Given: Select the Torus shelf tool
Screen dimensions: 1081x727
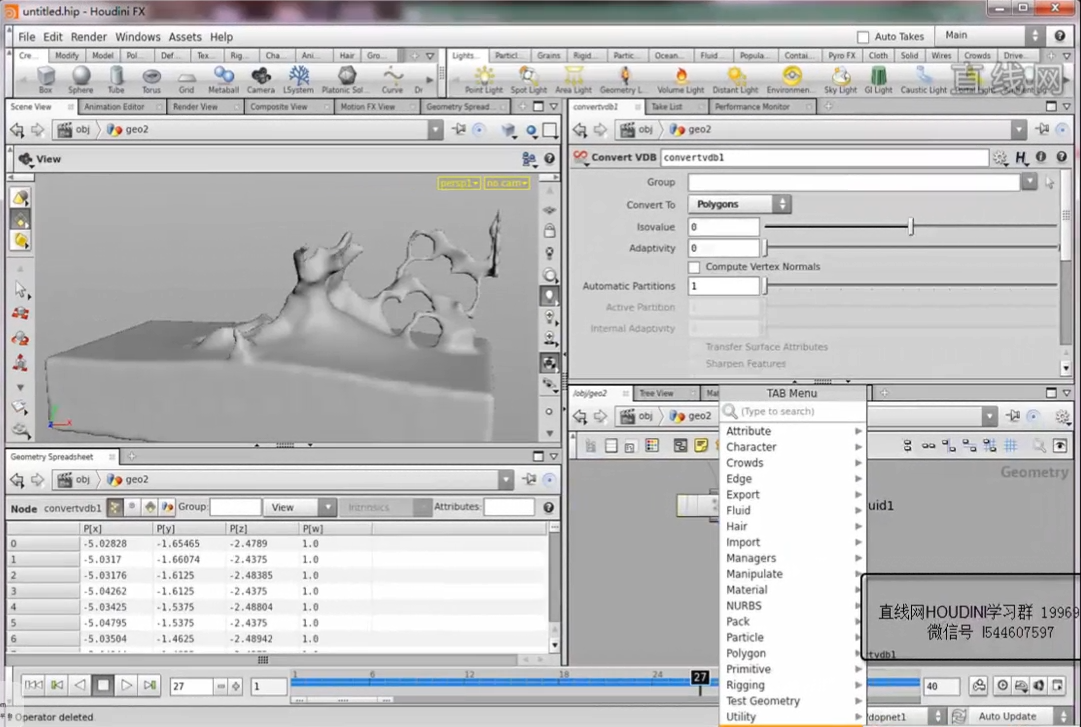Looking at the screenshot, I should tap(151, 79).
